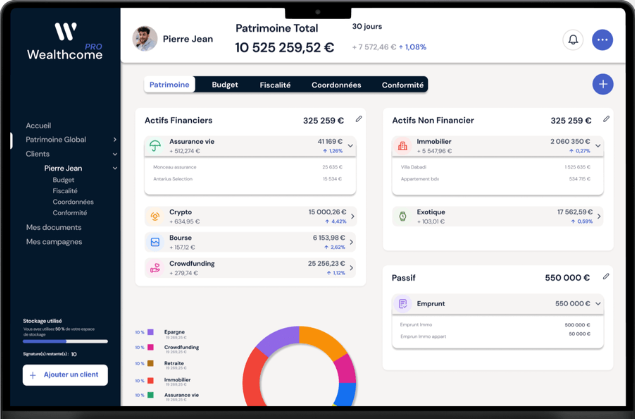The image size is (635, 419).
Task: Edit Passif section with pencil icon
Action: pyautogui.click(x=605, y=276)
